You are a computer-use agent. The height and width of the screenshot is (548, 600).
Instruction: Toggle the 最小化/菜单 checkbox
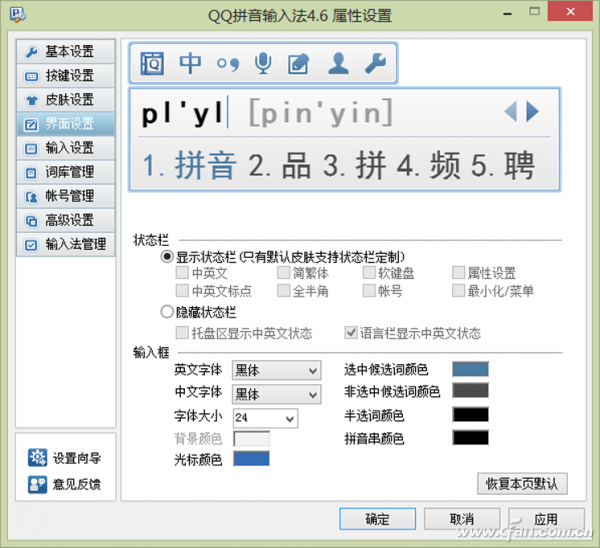458,290
